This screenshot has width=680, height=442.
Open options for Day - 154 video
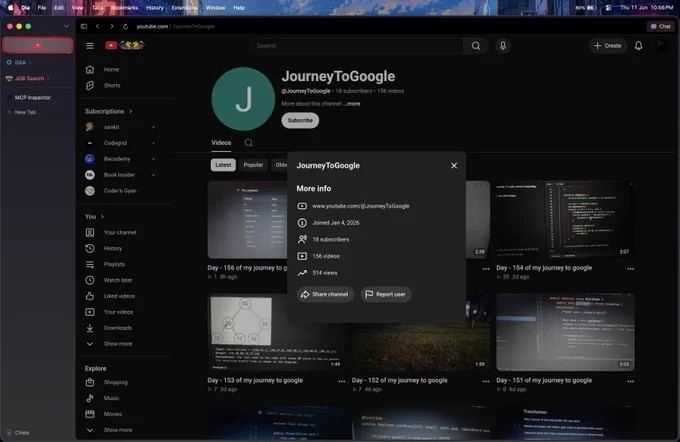point(631,269)
